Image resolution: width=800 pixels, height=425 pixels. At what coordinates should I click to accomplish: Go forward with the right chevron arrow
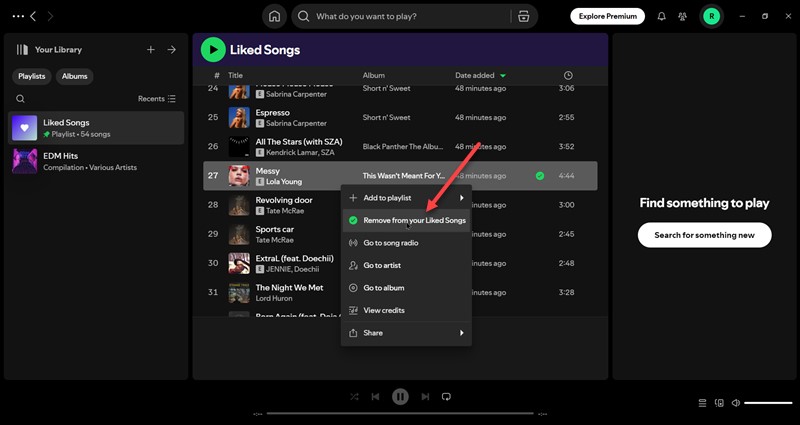click(x=50, y=16)
